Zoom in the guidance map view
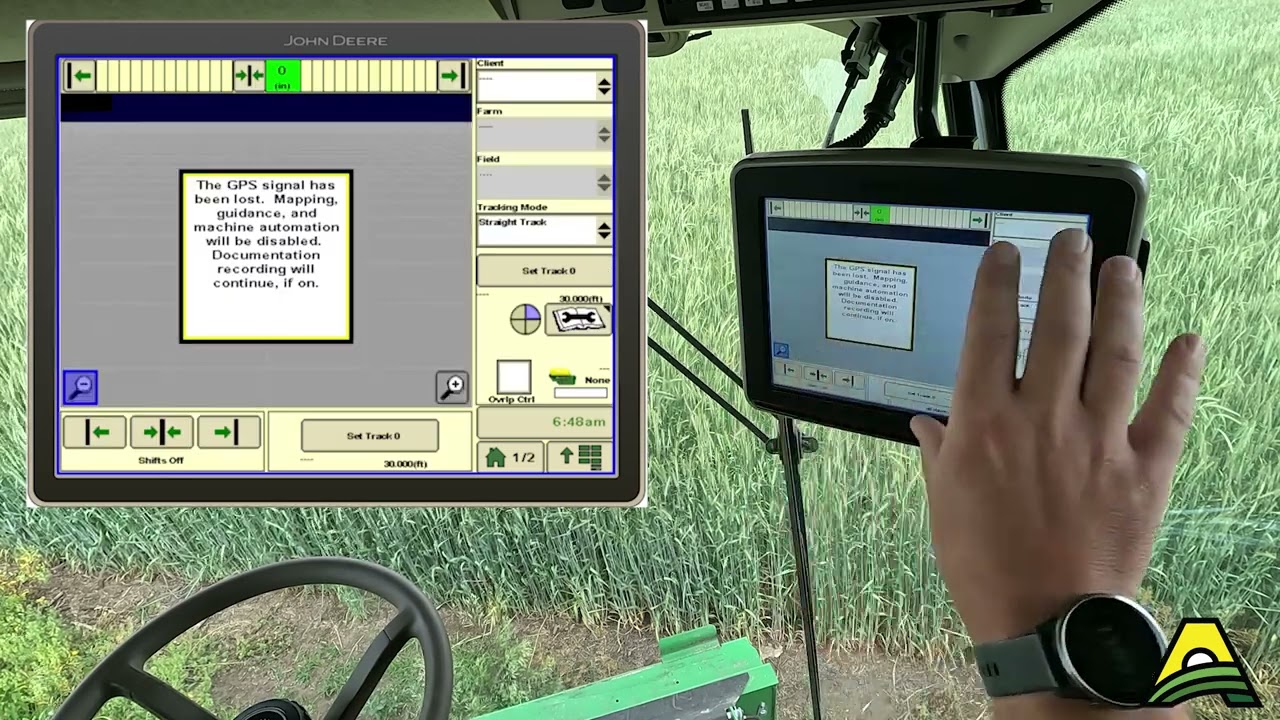 coord(452,387)
